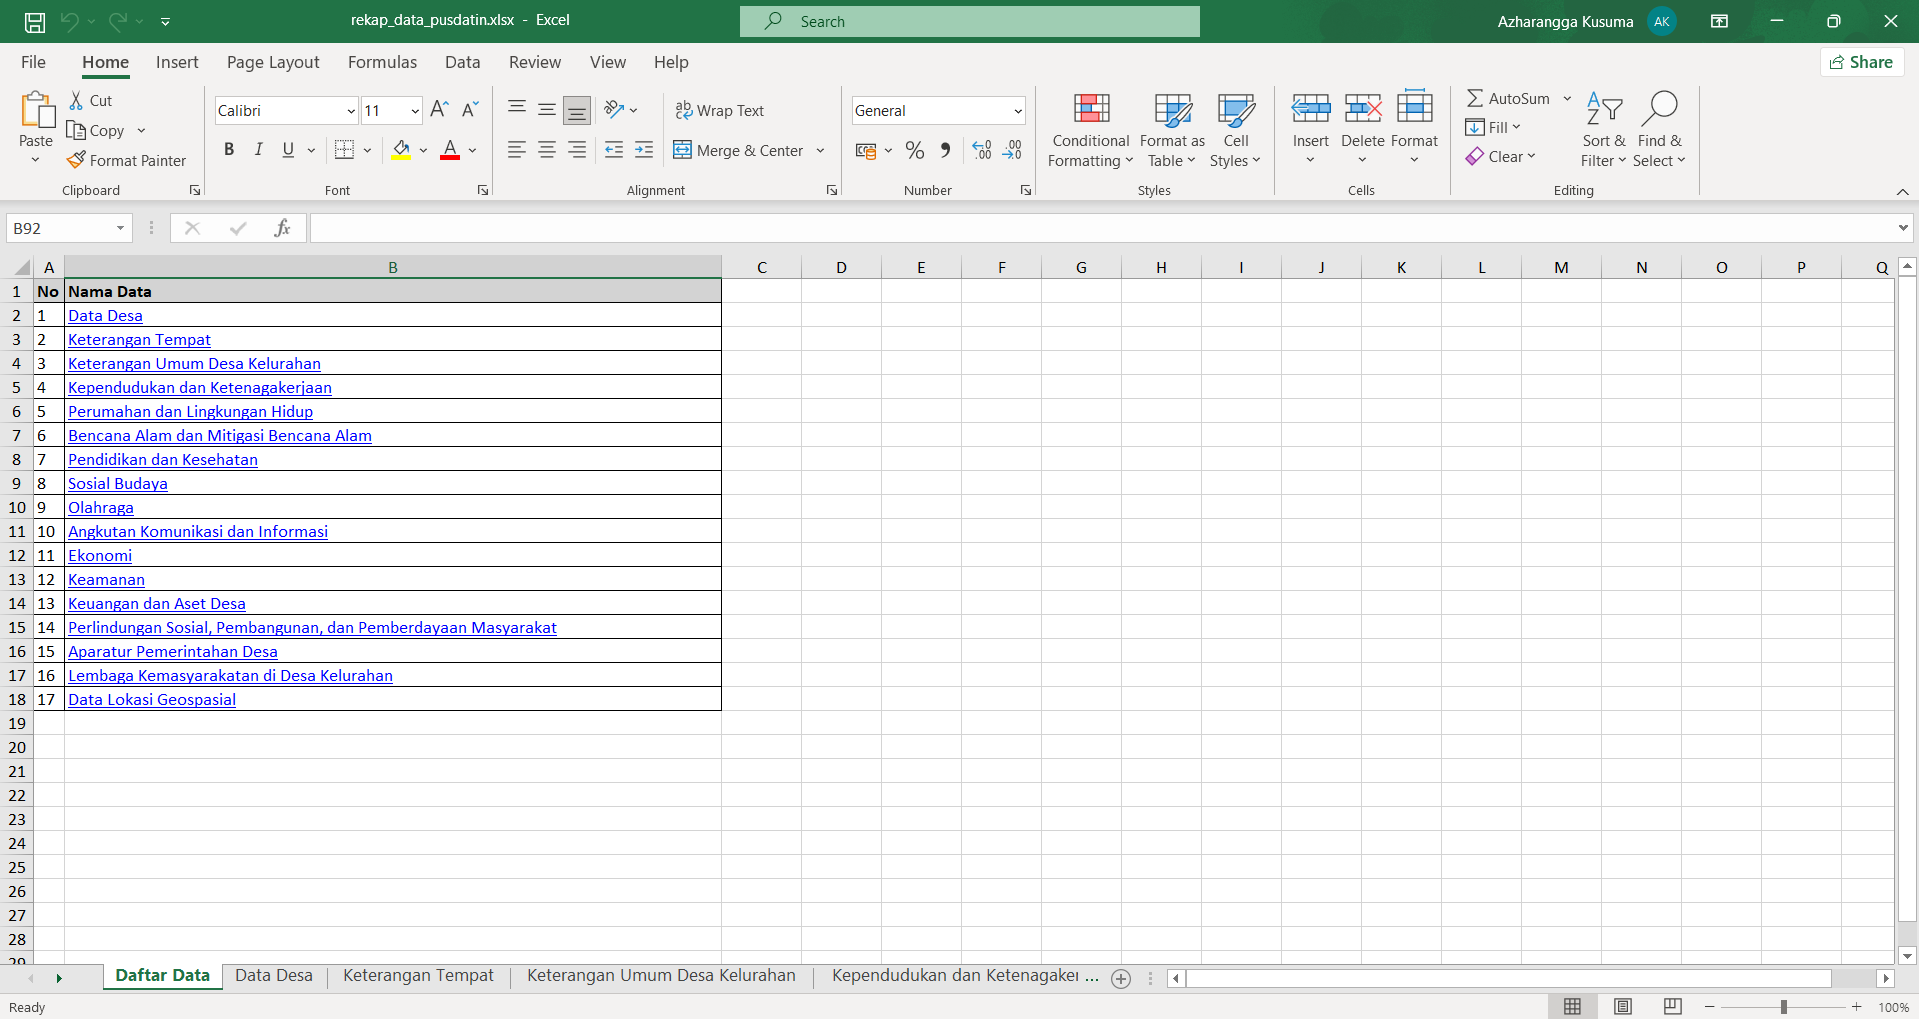Click the Search box in title bar
The image size is (1919, 1019).
pos(970,21)
